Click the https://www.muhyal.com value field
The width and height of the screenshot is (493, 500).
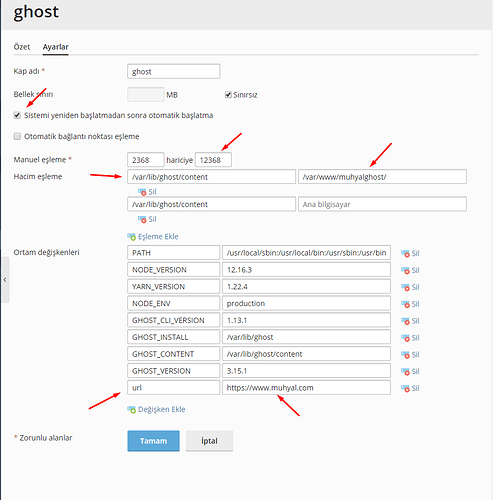306,388
